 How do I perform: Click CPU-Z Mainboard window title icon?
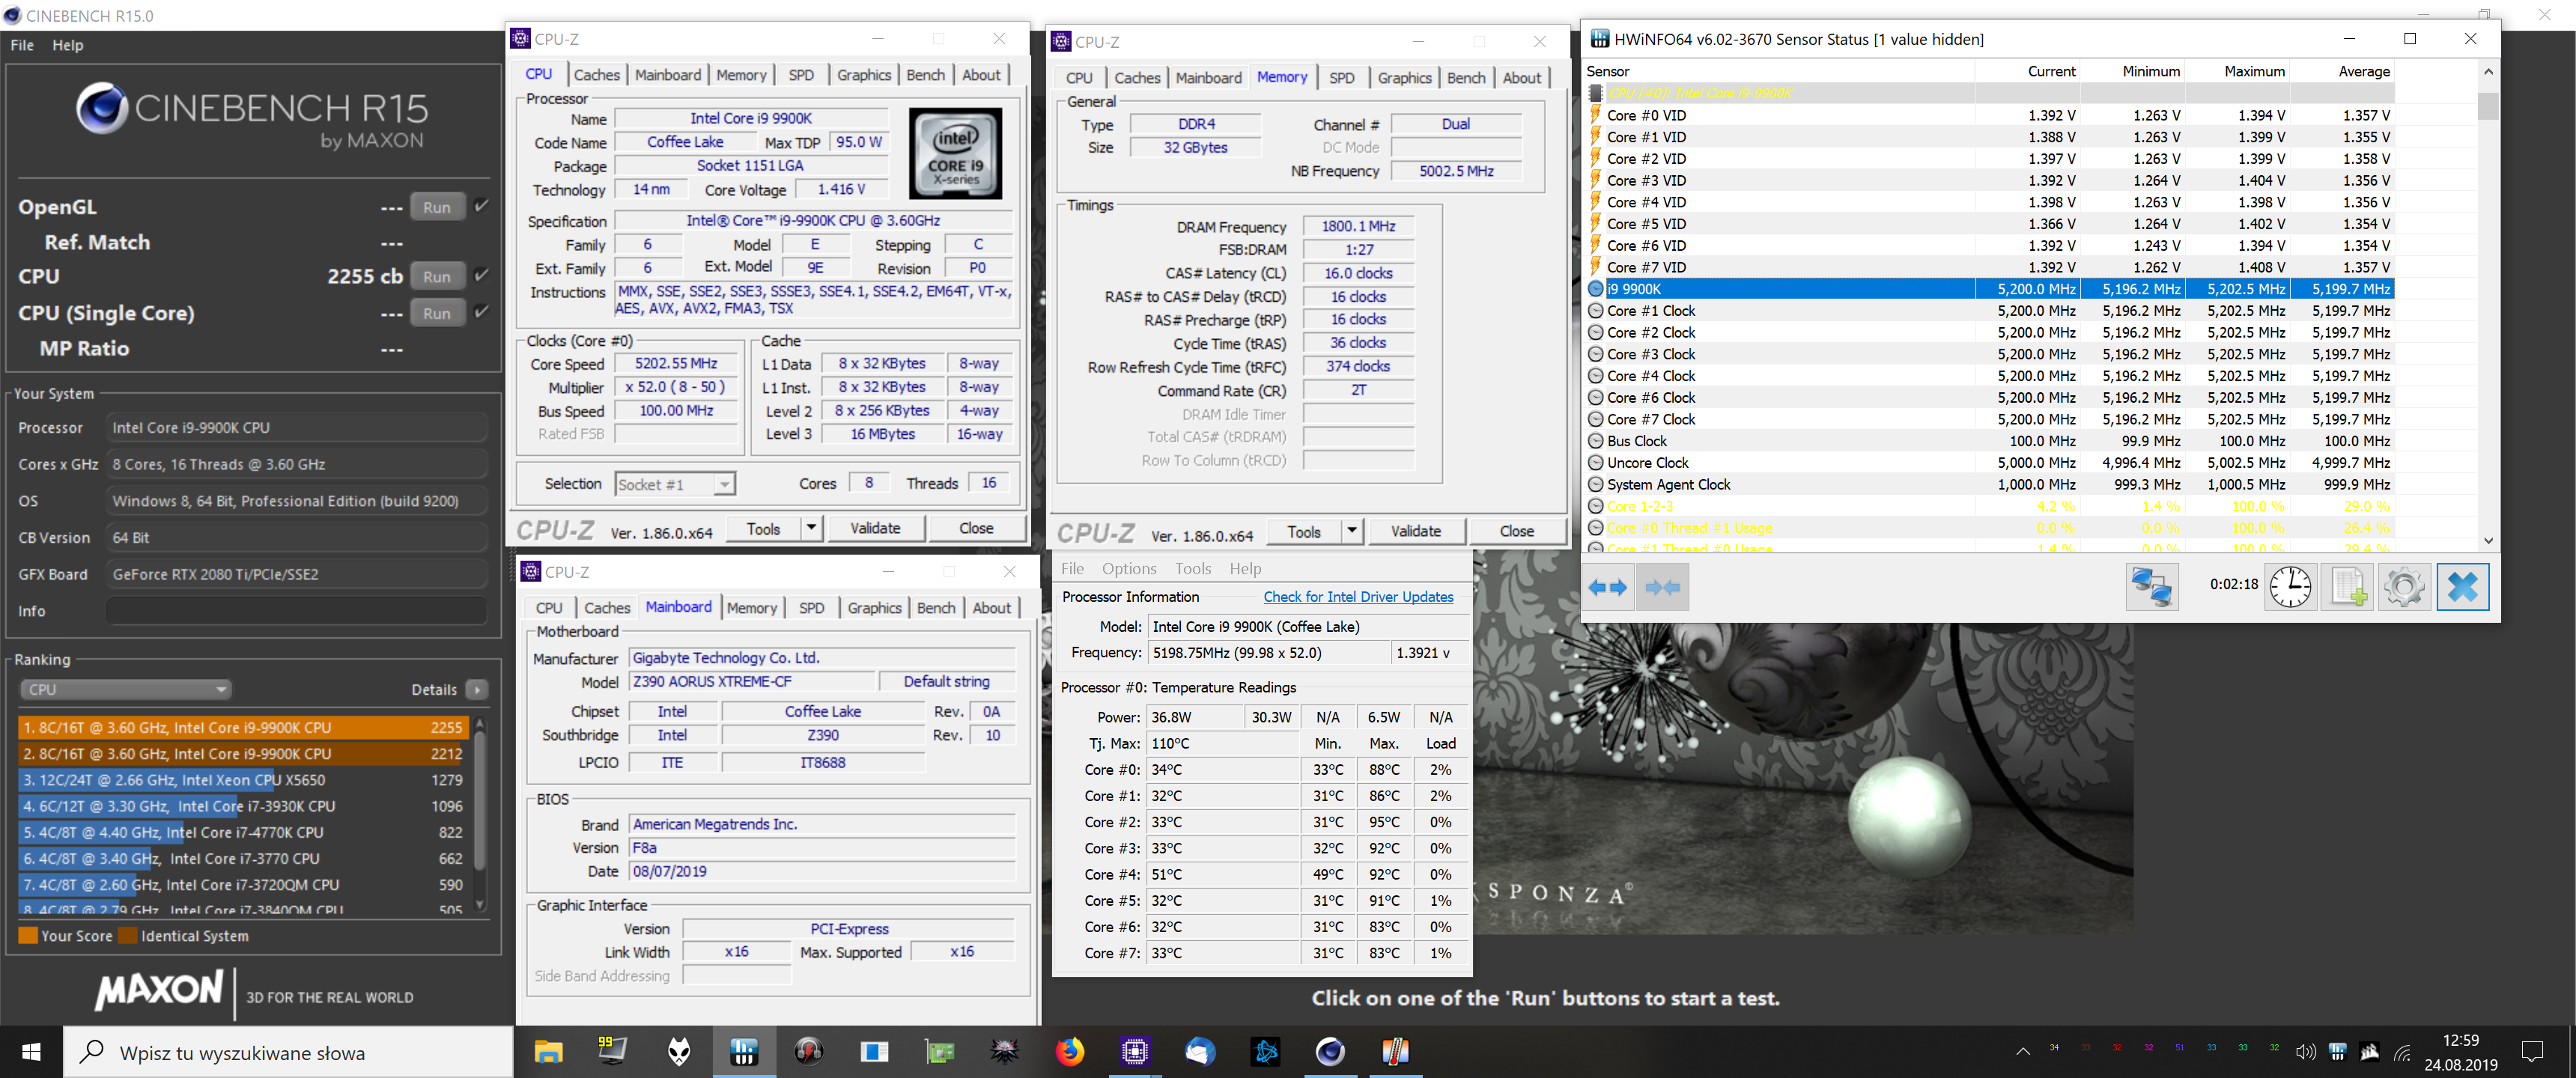pyautogui.click(x=531, y=571)
